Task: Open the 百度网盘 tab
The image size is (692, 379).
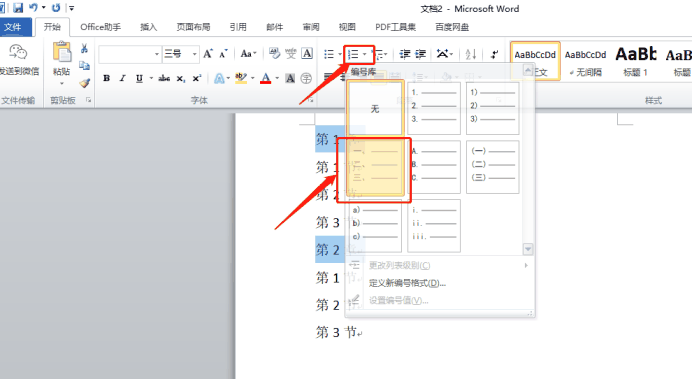Action: 452,27
